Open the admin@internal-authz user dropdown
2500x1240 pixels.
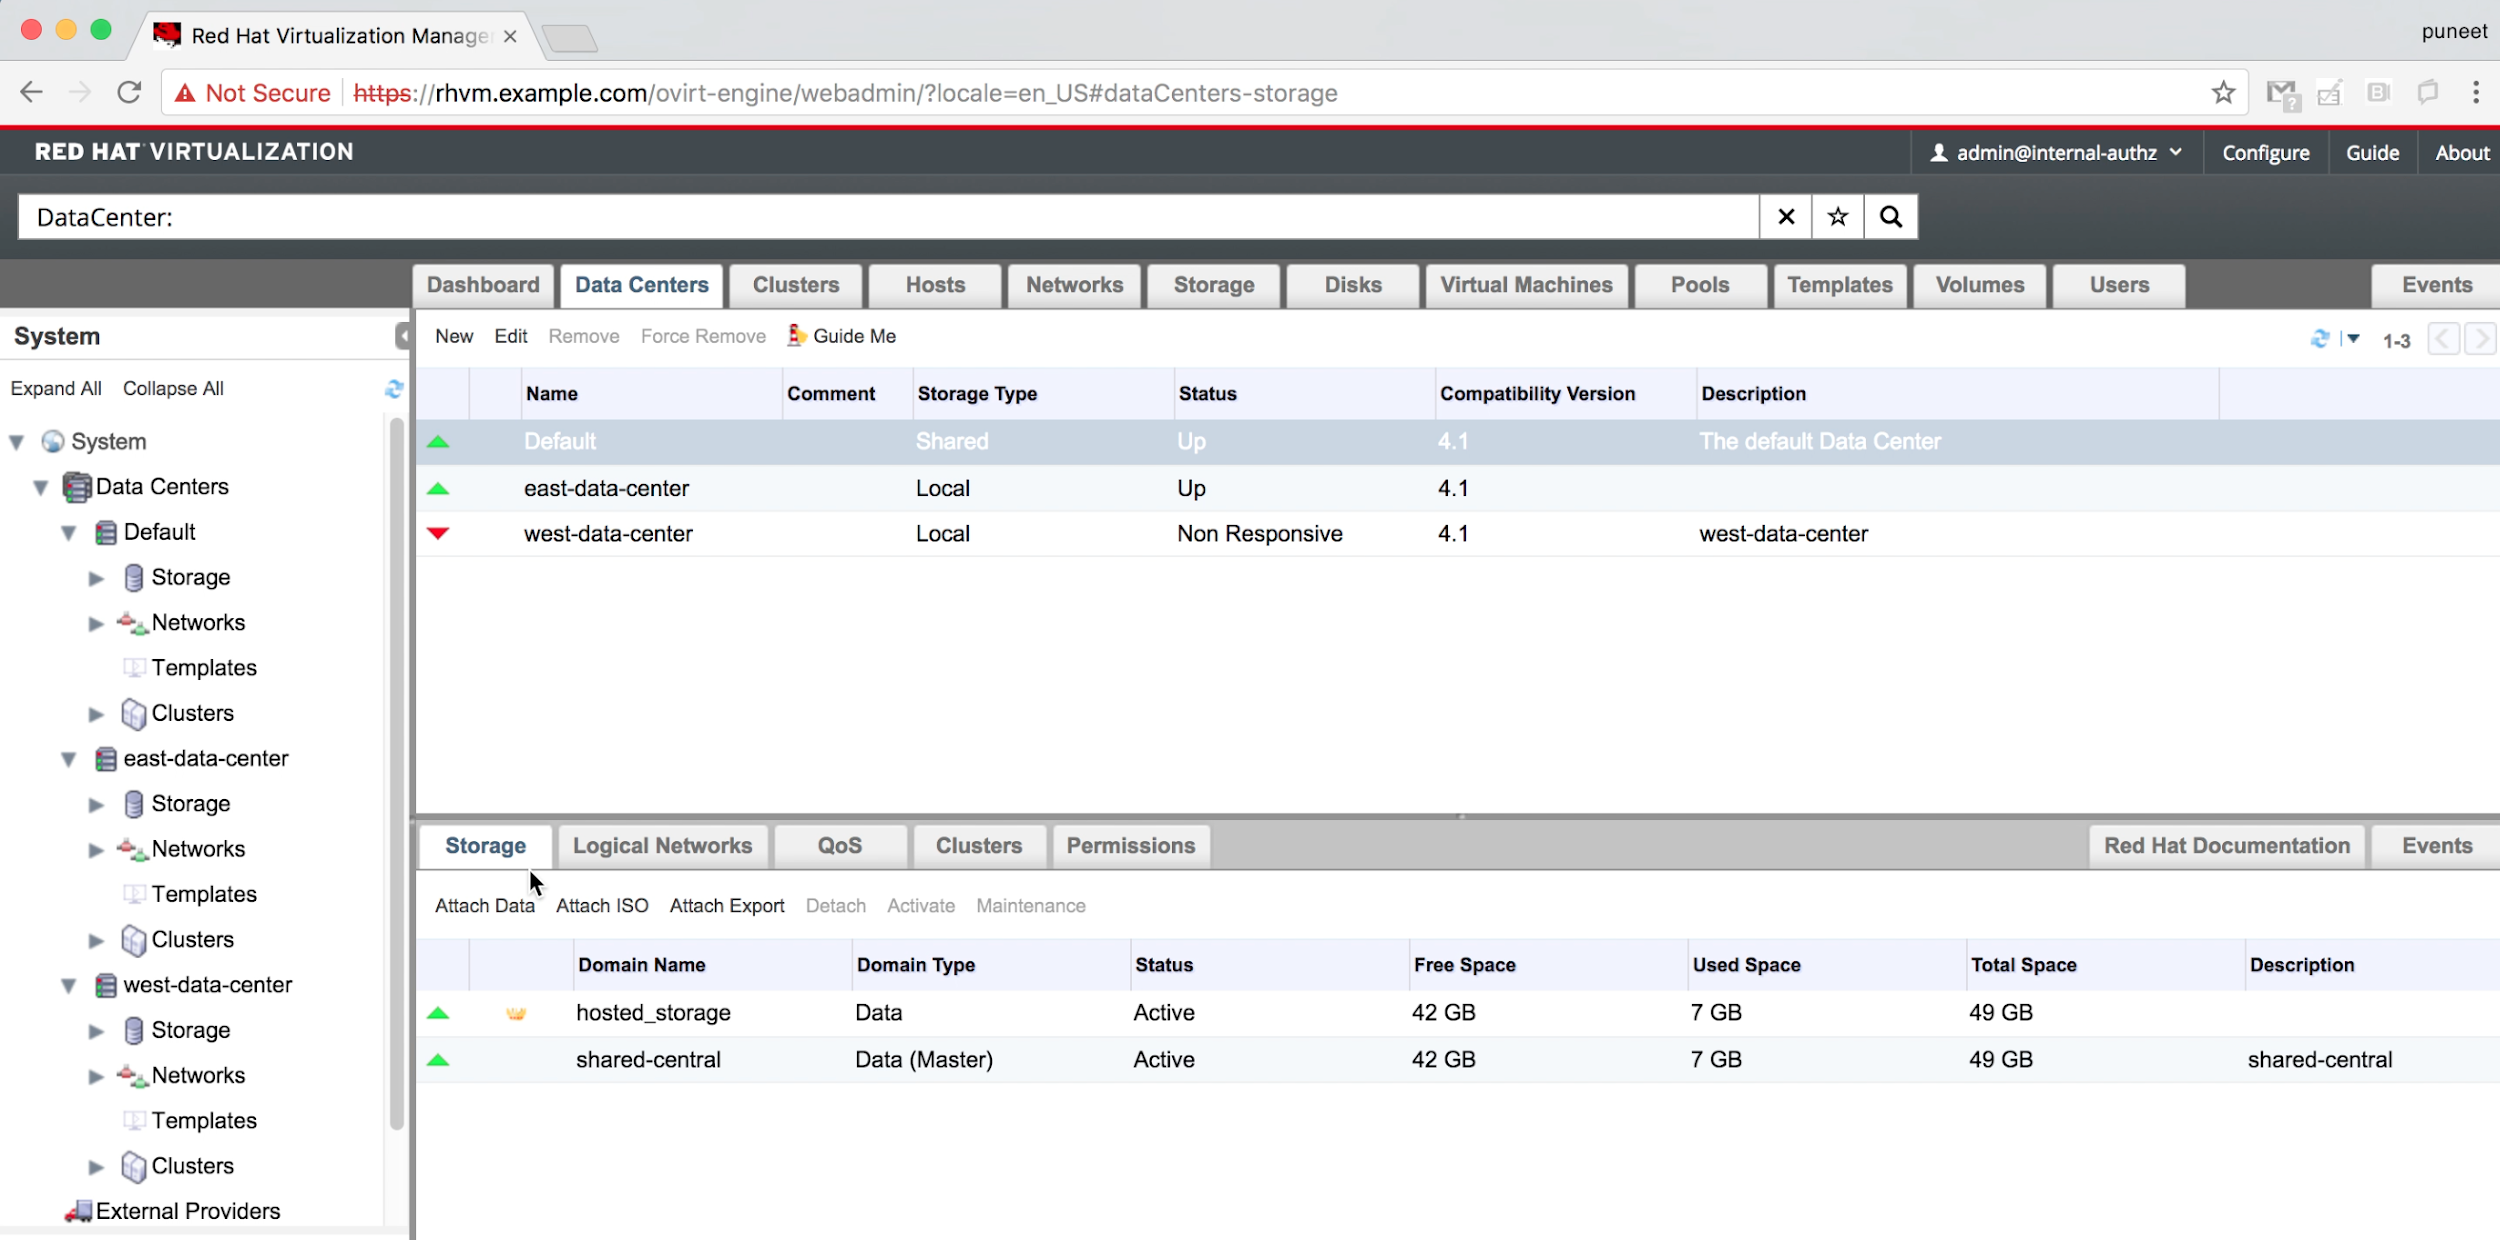(2056, 153)
